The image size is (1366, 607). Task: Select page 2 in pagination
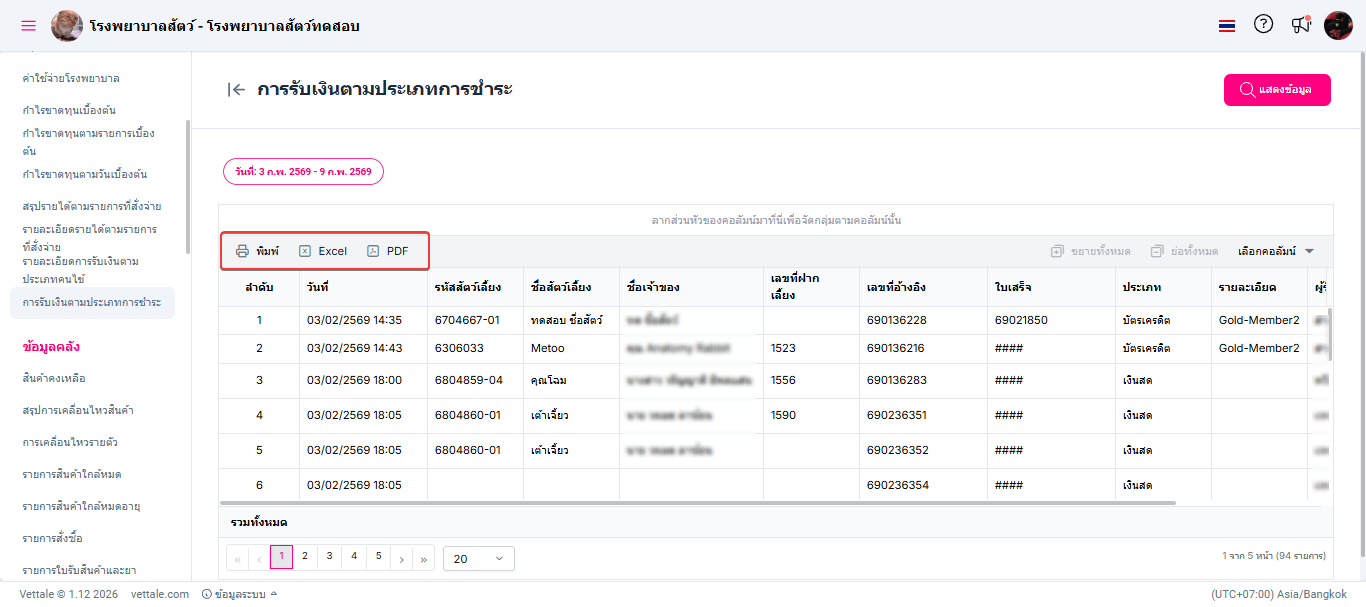click(305, 557)
